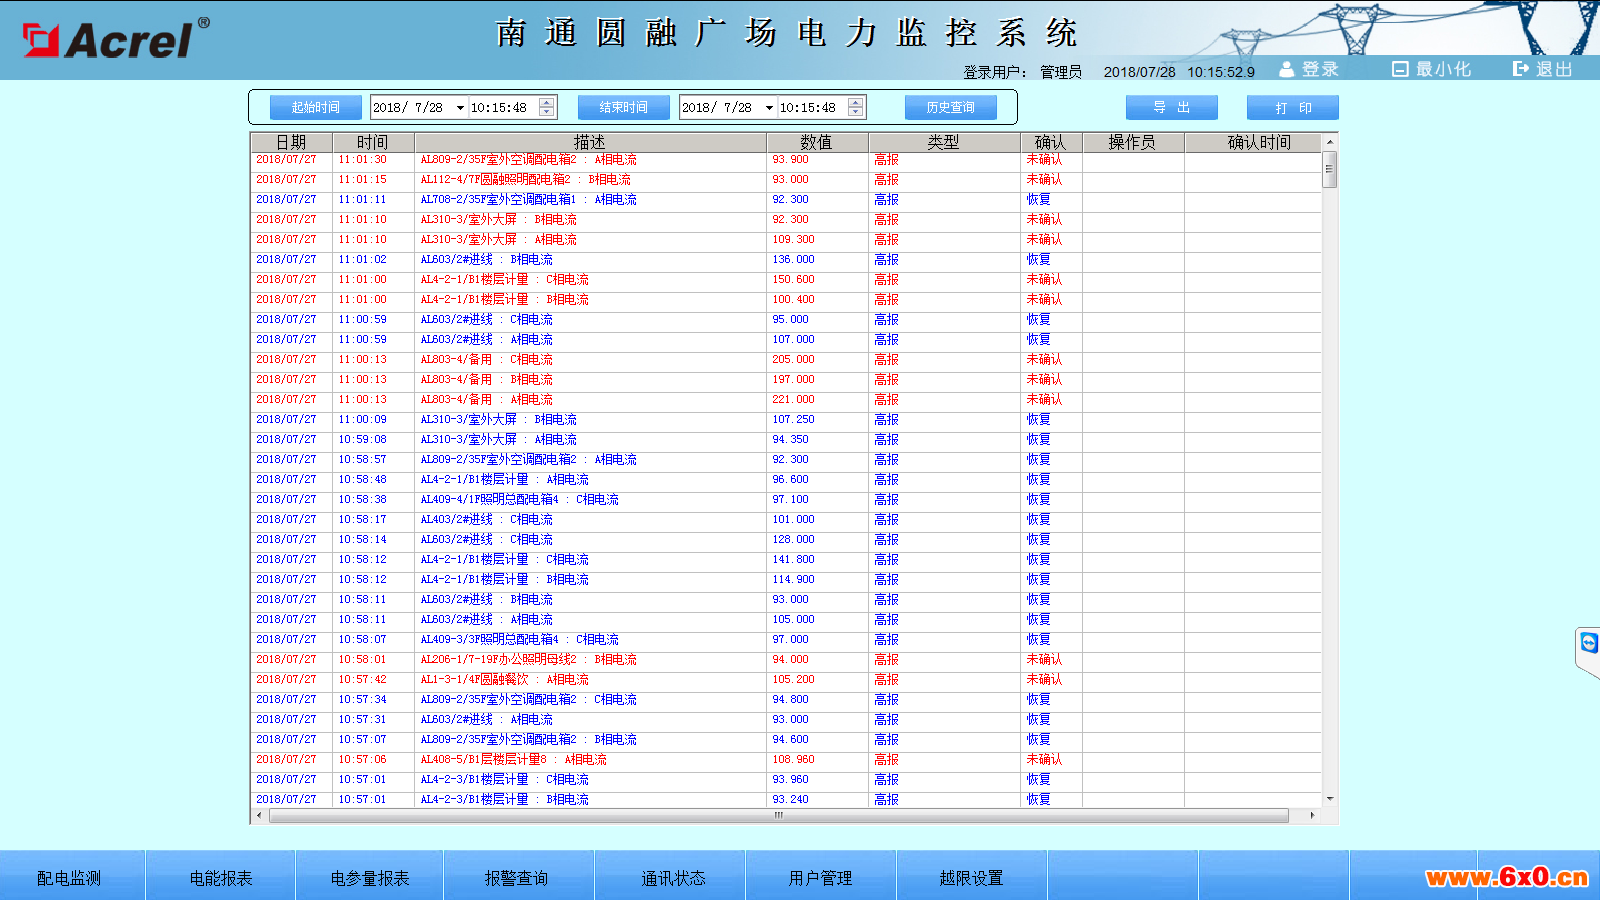
Task: Open end date dropdown arrow
Action: [x=769, y=108]
